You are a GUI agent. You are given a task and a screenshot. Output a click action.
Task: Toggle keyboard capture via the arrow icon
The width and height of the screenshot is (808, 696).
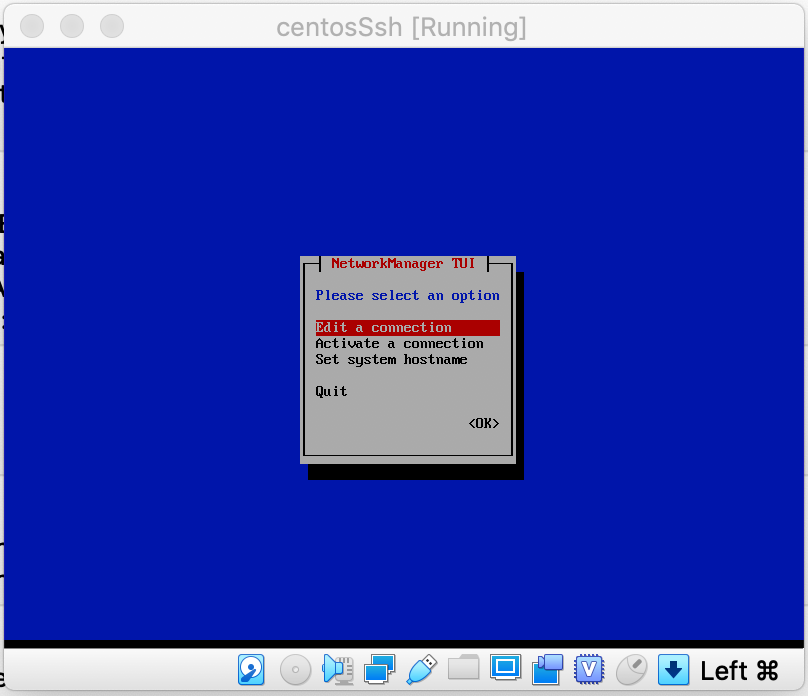[x=672, y=670]
